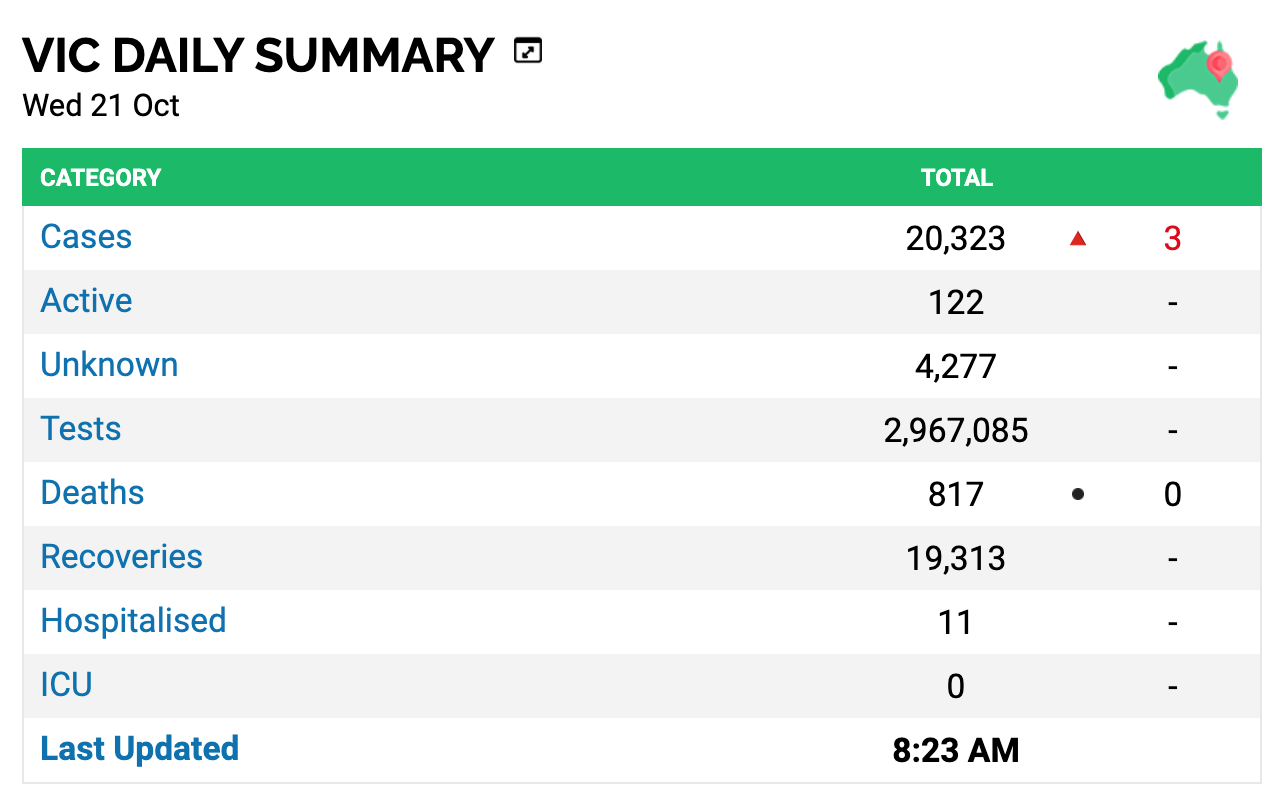This screenshot has width=1284, height=806.
Task: Open the Active category link
Action: coord(86,301)
